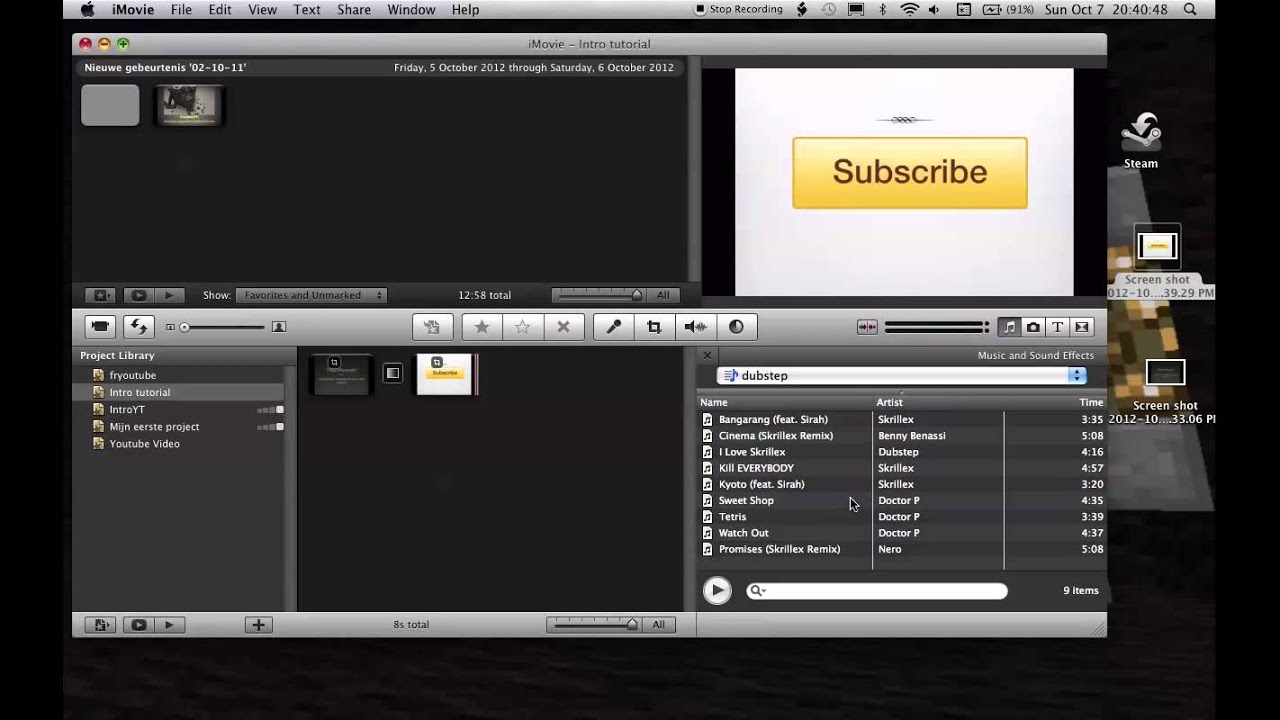Play project from beginning button

[170, 625]
